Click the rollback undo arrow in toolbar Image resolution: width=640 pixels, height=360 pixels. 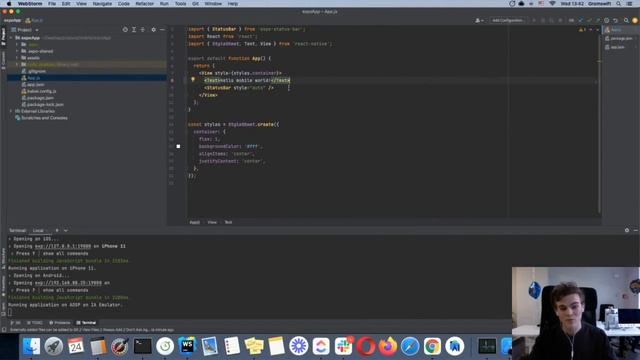pyautogui.click(x=616, y=20)
